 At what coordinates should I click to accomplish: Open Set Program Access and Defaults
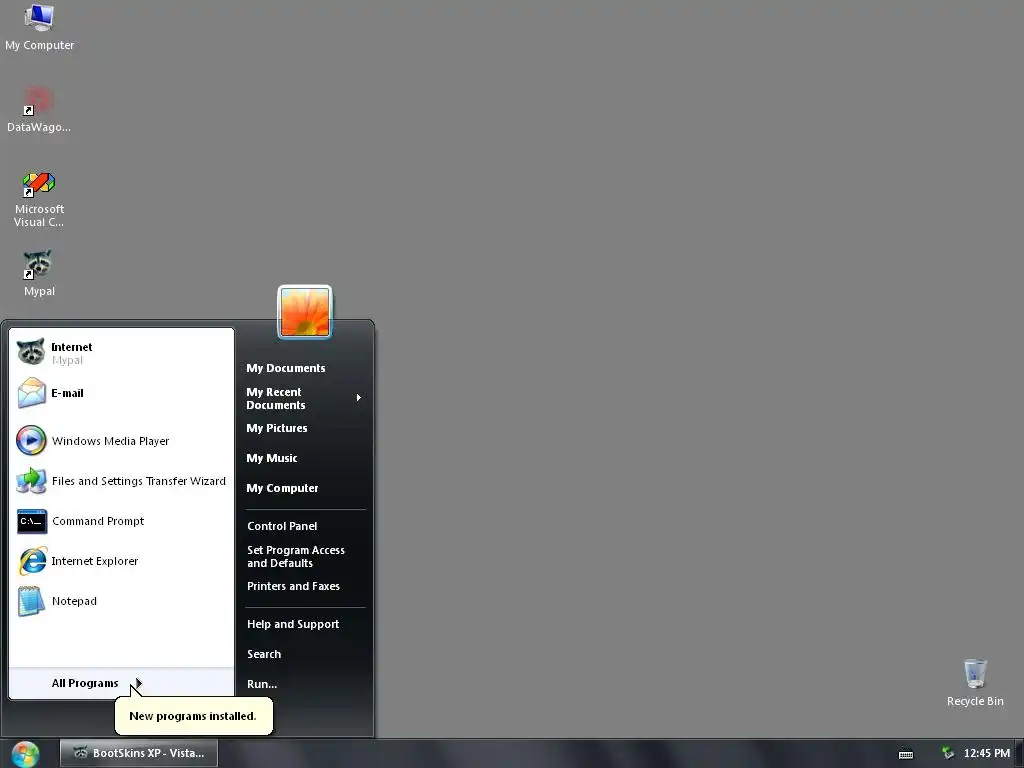coord(296,556)
